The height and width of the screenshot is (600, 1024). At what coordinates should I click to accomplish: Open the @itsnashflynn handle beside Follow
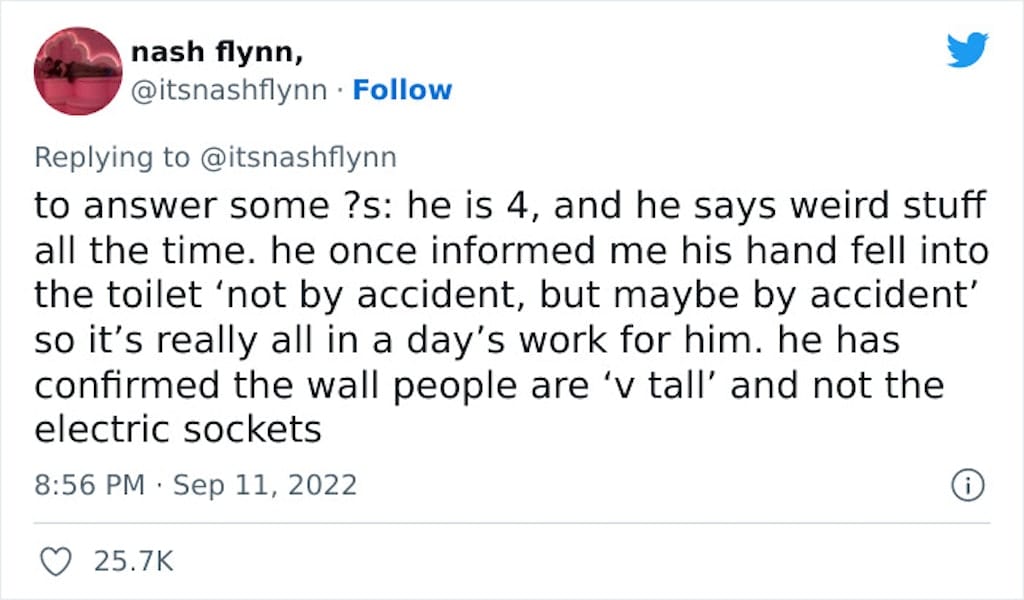pyautogui.click(x=229, y=90)
